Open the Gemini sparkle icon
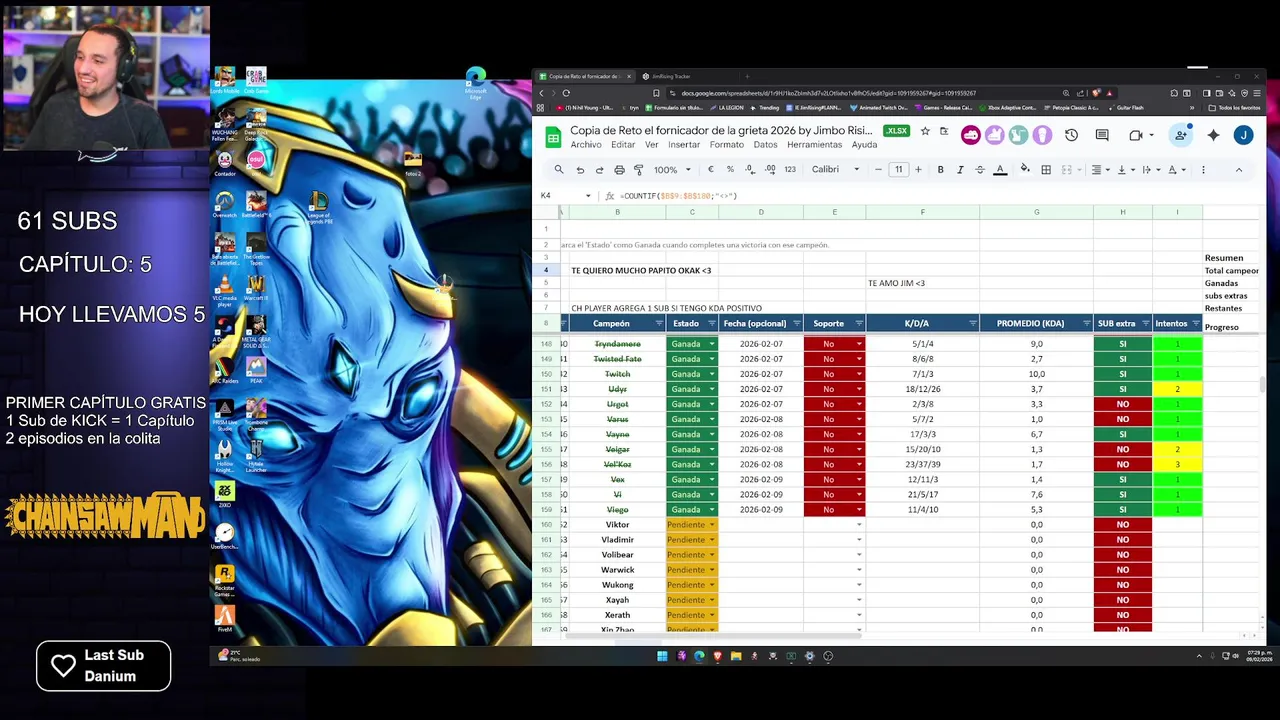Image resolution: width=1280 pixels, height=720 pixels. click(x=1213, y=135)
